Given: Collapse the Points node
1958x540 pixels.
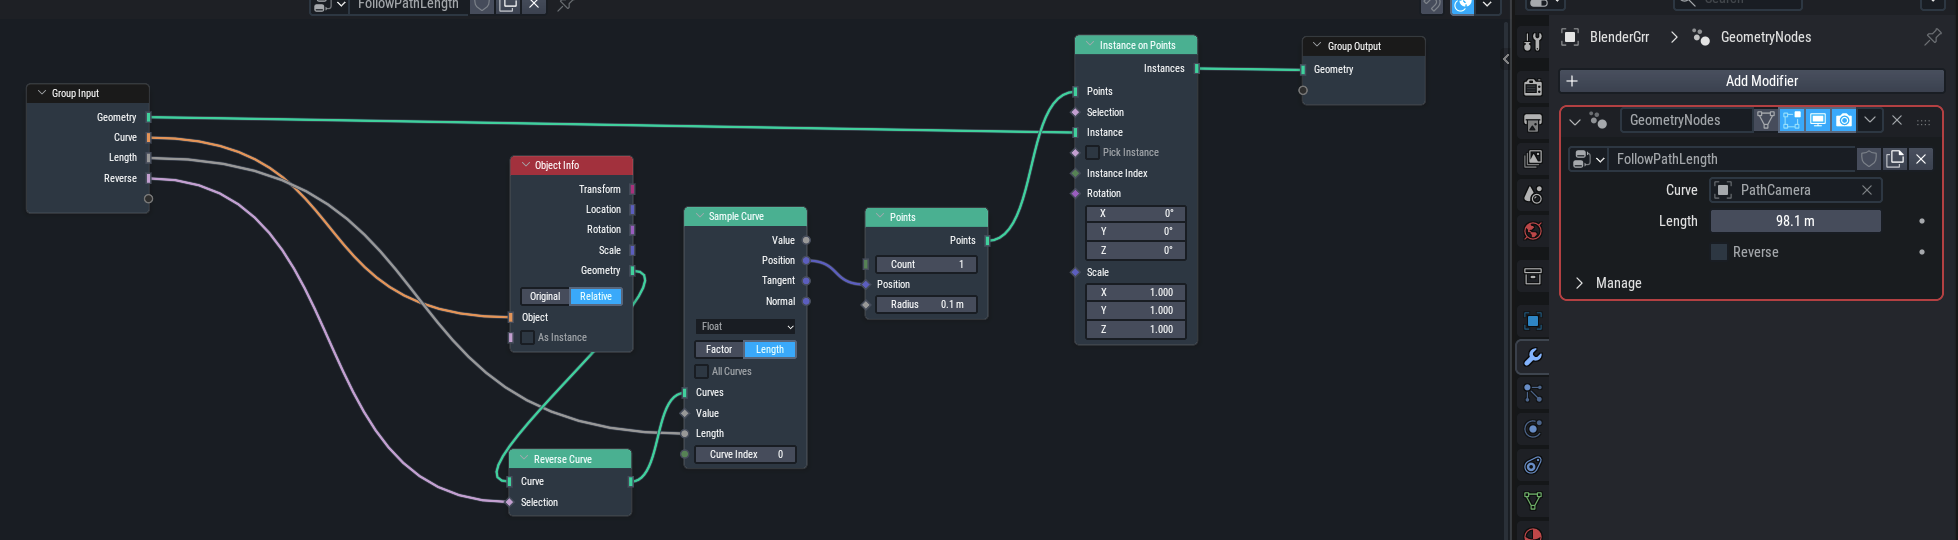Looking at the screenshot, I should point(880,217).
